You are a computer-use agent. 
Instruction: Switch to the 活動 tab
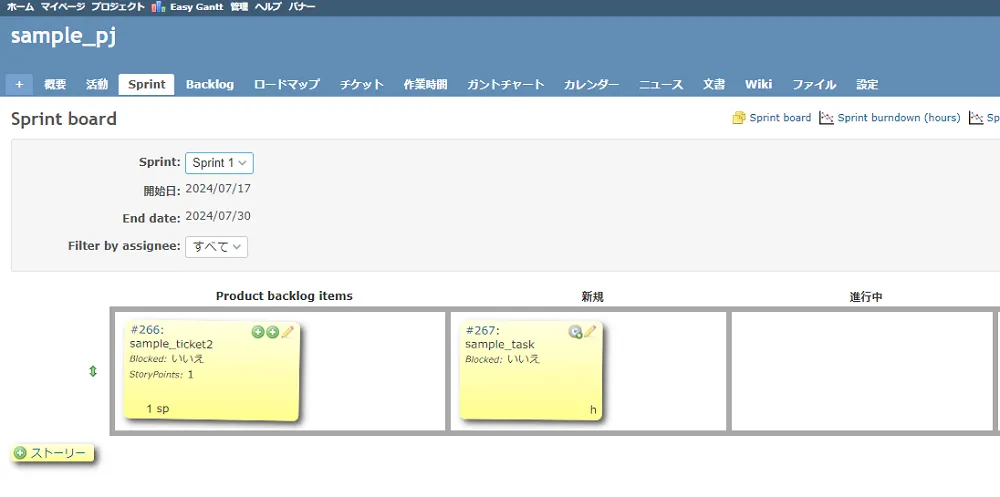97,84
